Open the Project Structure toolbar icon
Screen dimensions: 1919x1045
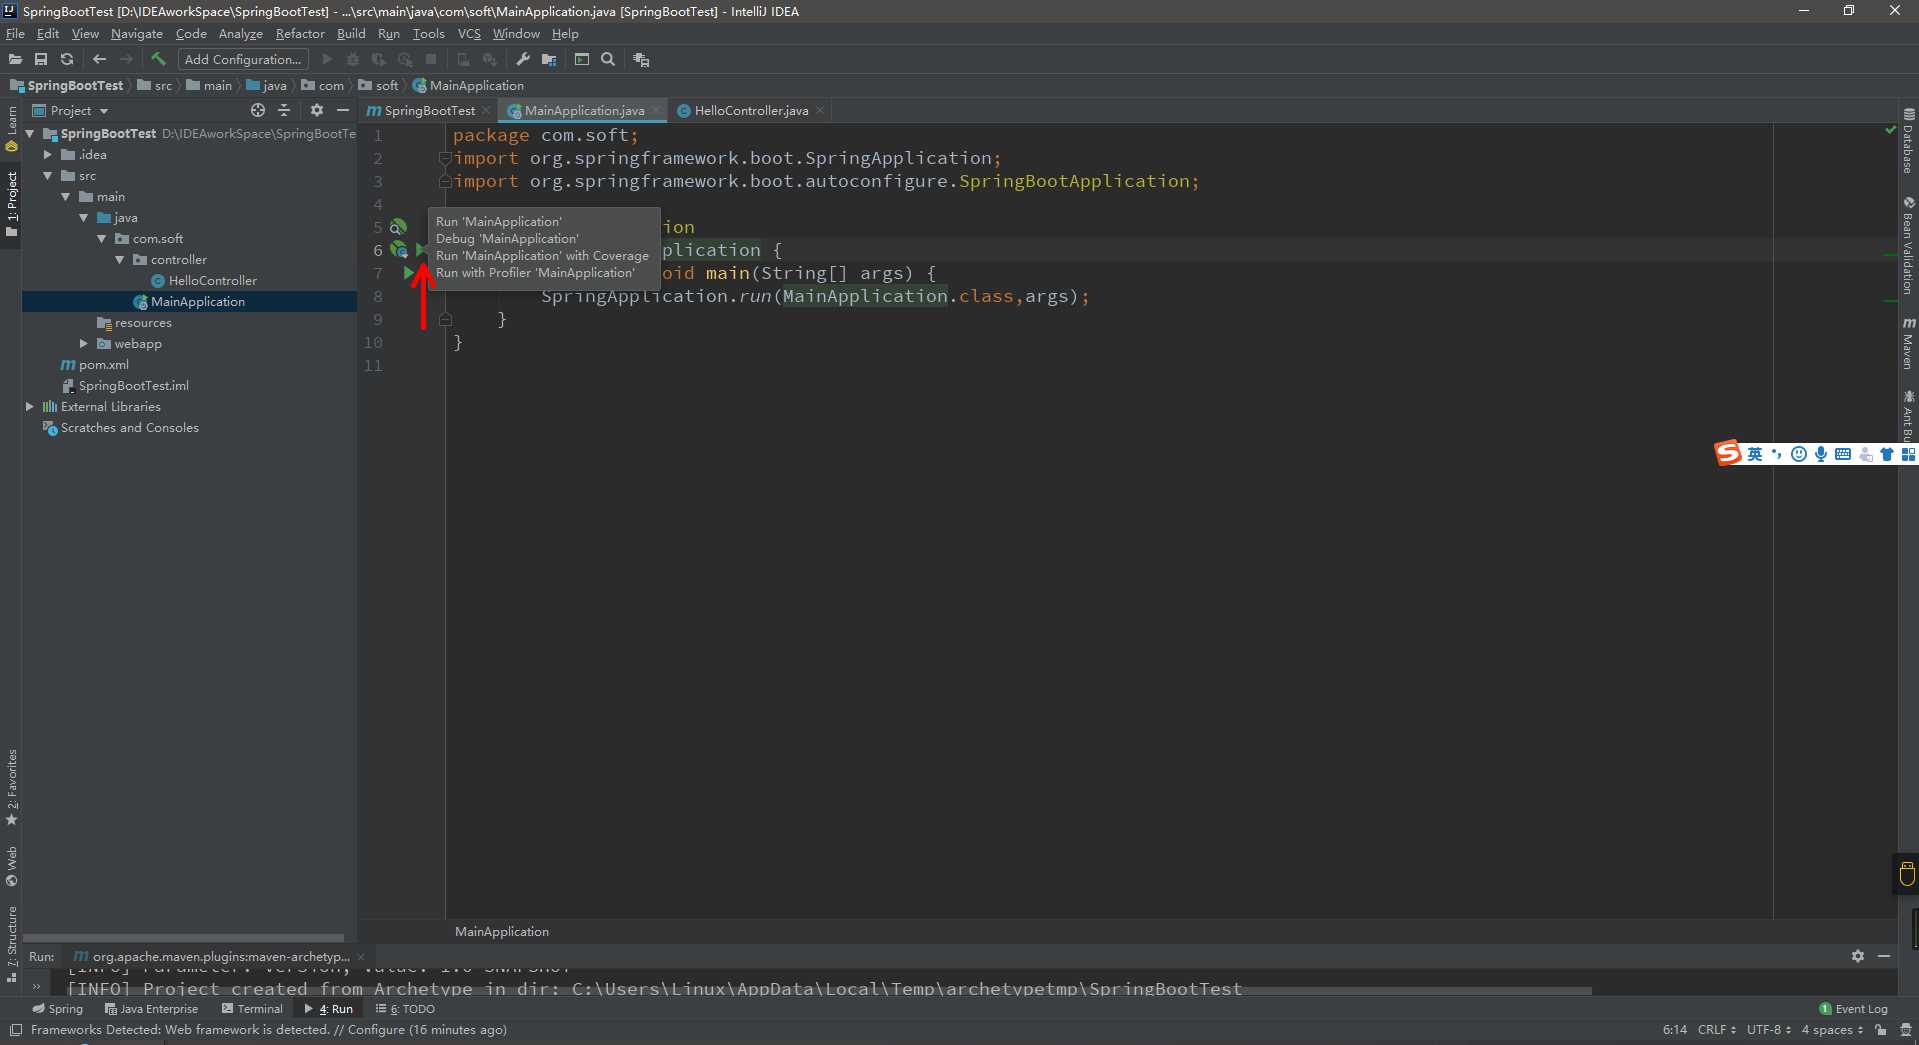(549, 60)
